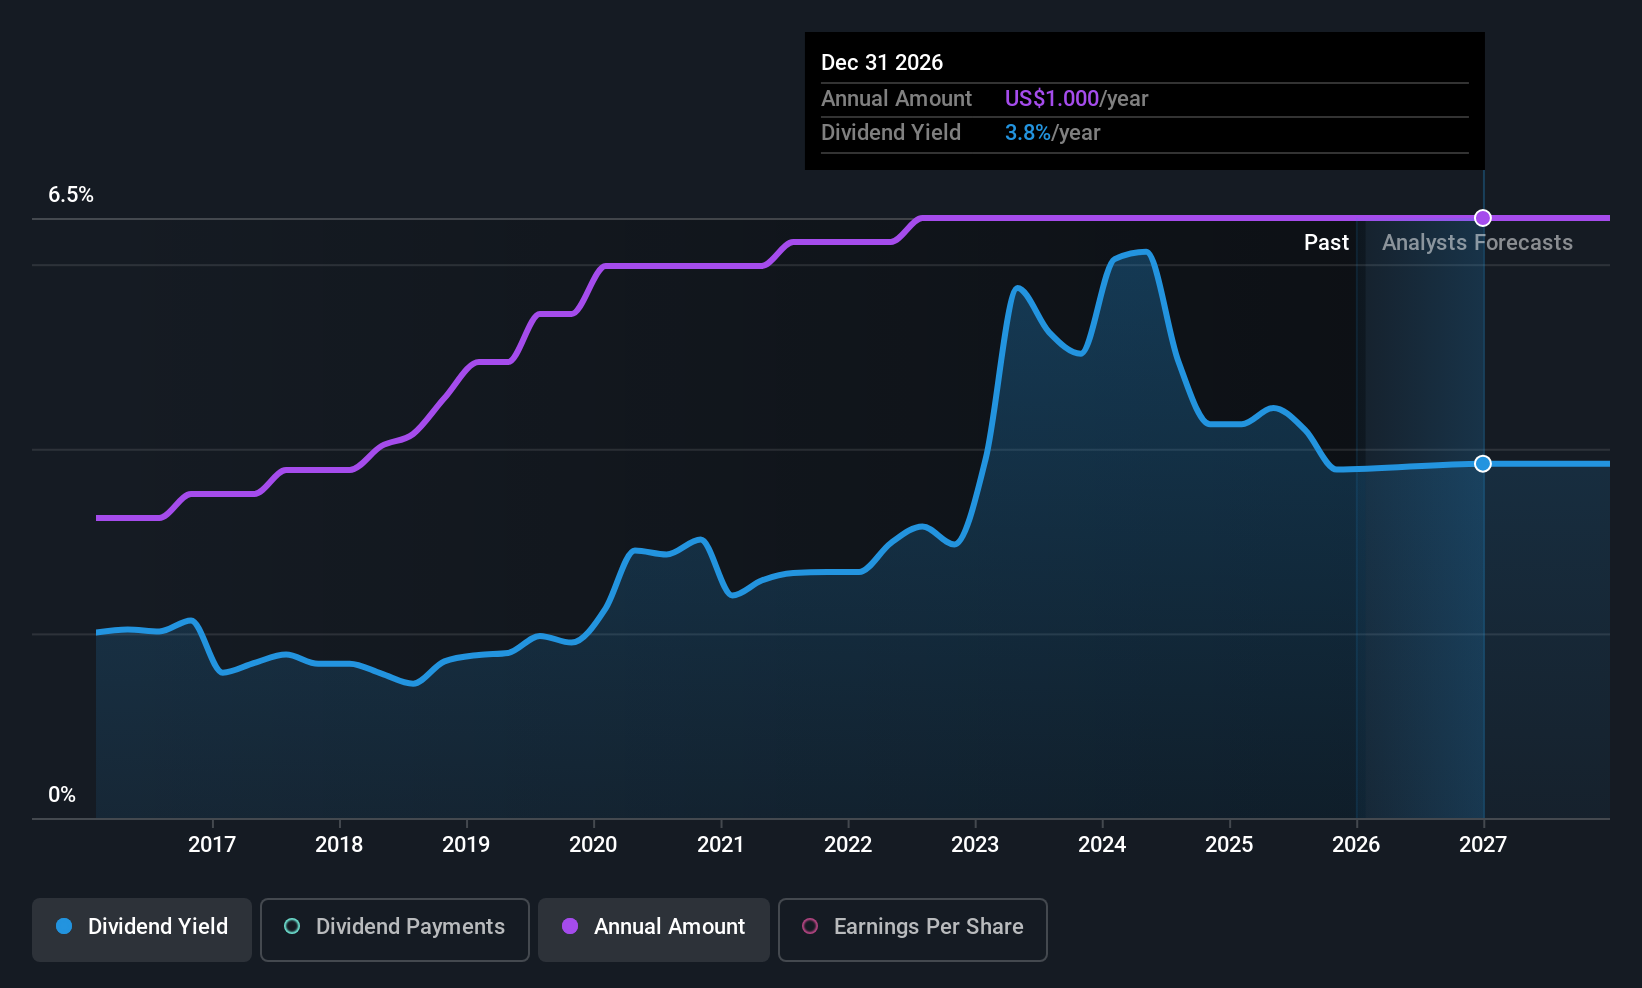This screenshot has height=988, width=1642.
Task: Click the 6.5% y-axis label
Action: pyautogui.click(x=71, y=195)
